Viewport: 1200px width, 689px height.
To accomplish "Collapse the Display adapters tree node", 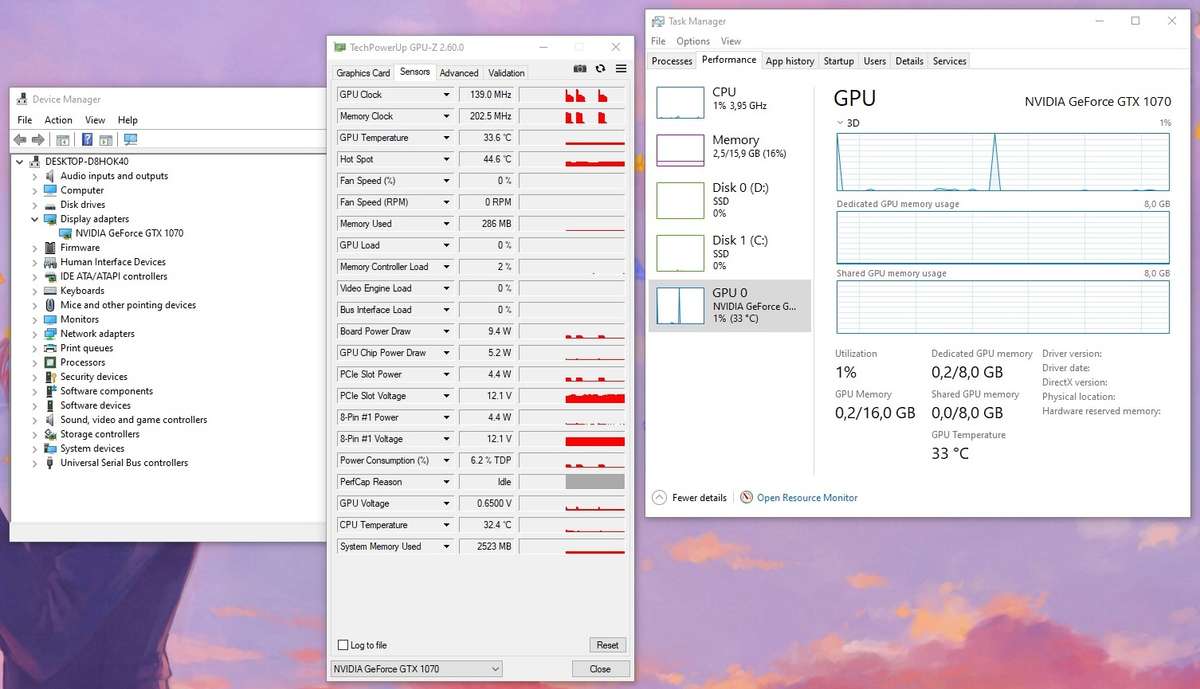I will click(x=33, y=218).
